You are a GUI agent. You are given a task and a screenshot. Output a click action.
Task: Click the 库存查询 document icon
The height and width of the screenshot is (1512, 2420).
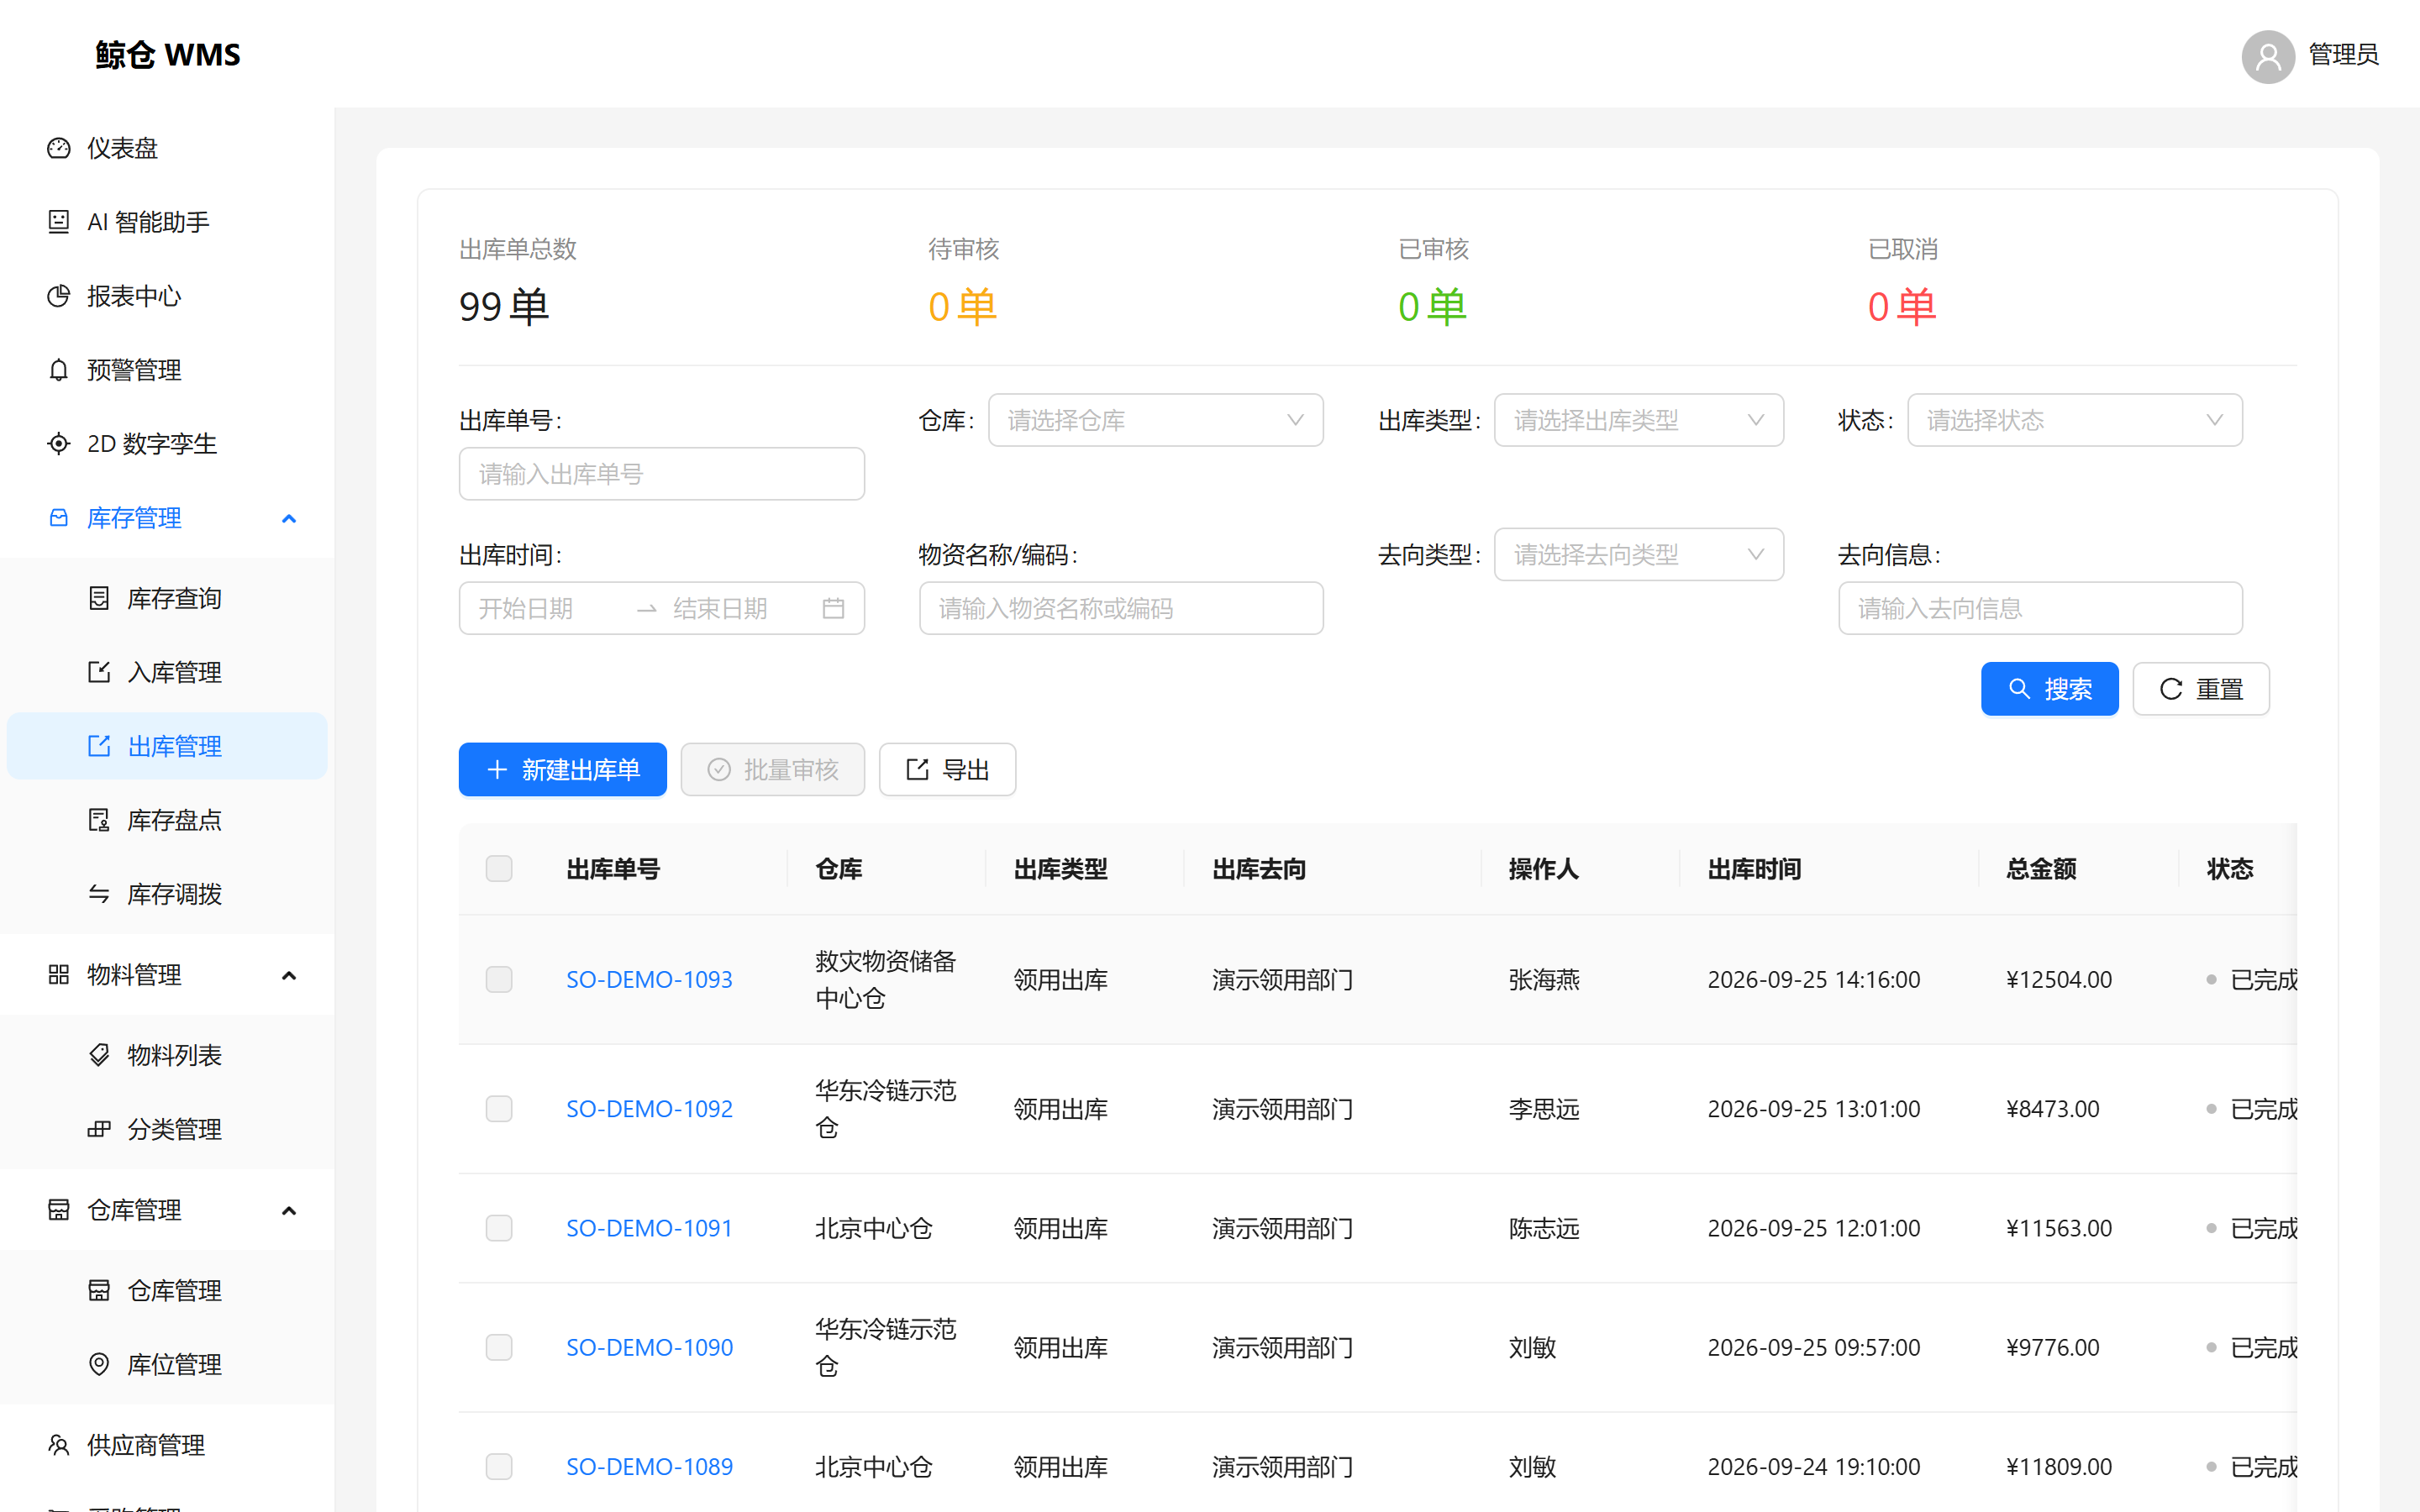point(99,598)
